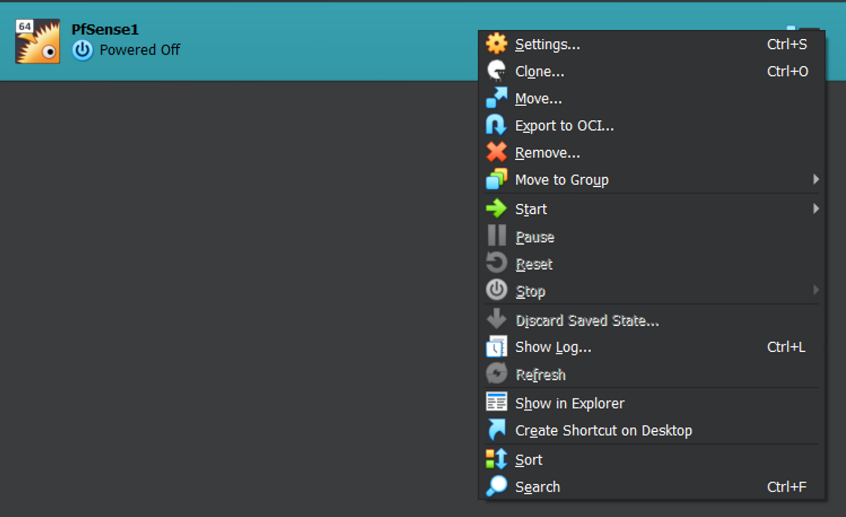Open Settings... from the context menu
Screen dimensions: 846x517
pyautogui.click(x=652, y=44)
